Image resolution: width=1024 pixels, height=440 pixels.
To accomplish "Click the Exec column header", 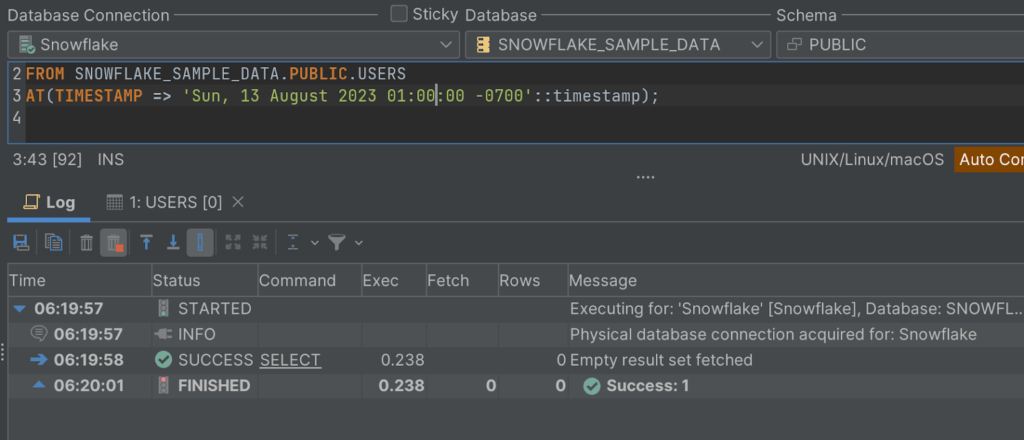I will (x=394, y=281).
